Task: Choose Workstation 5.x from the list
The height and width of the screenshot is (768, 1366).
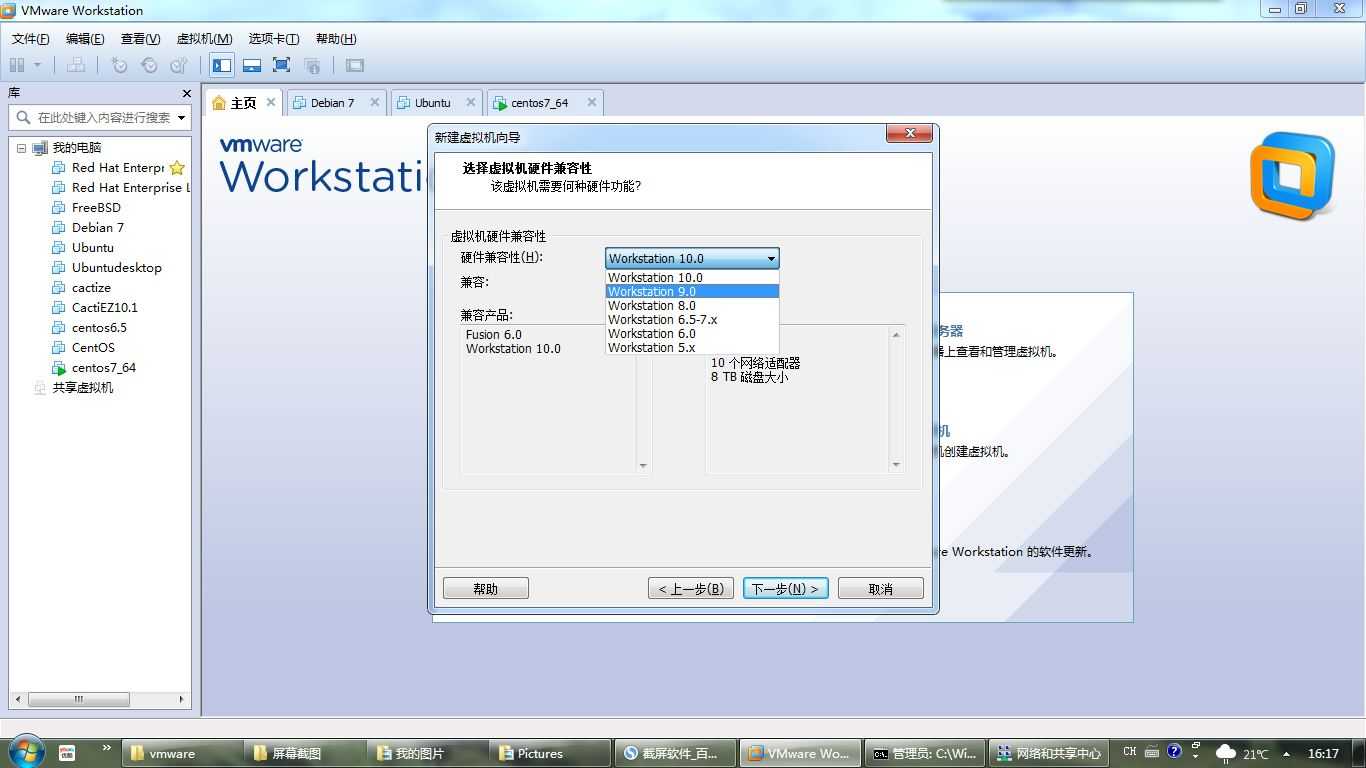Action: (x=692, y=348)
